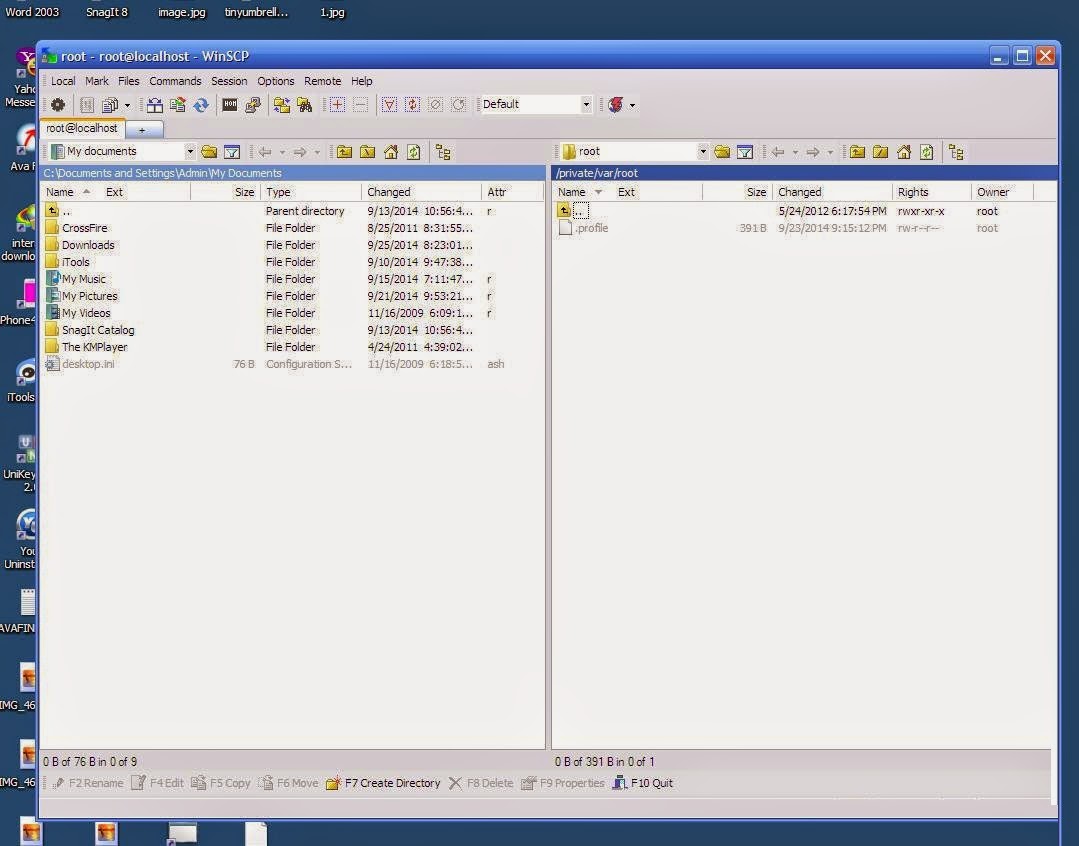The width and height of the screenshot is (1079, 846).
Task: Click the Synchronize refresh icon (blue arrows)
Action: tap(200, 105)
